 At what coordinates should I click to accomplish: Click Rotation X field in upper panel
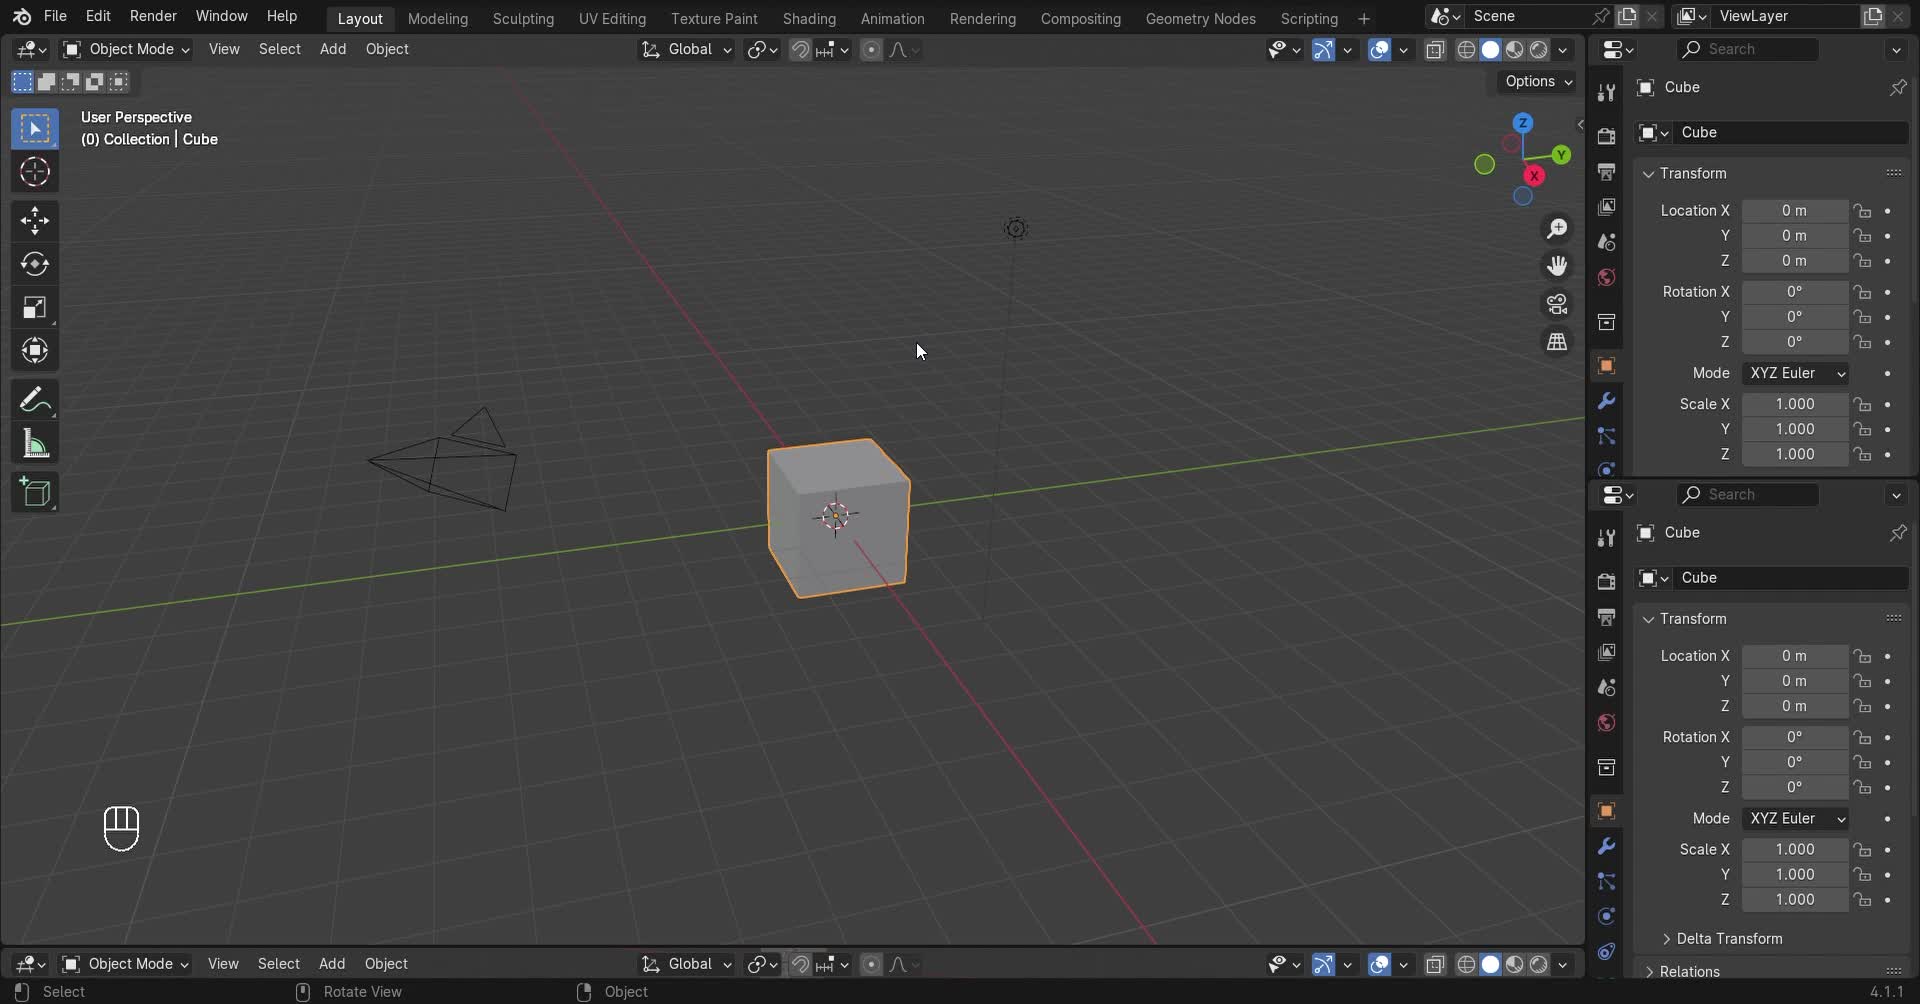tap(1795, 292)
